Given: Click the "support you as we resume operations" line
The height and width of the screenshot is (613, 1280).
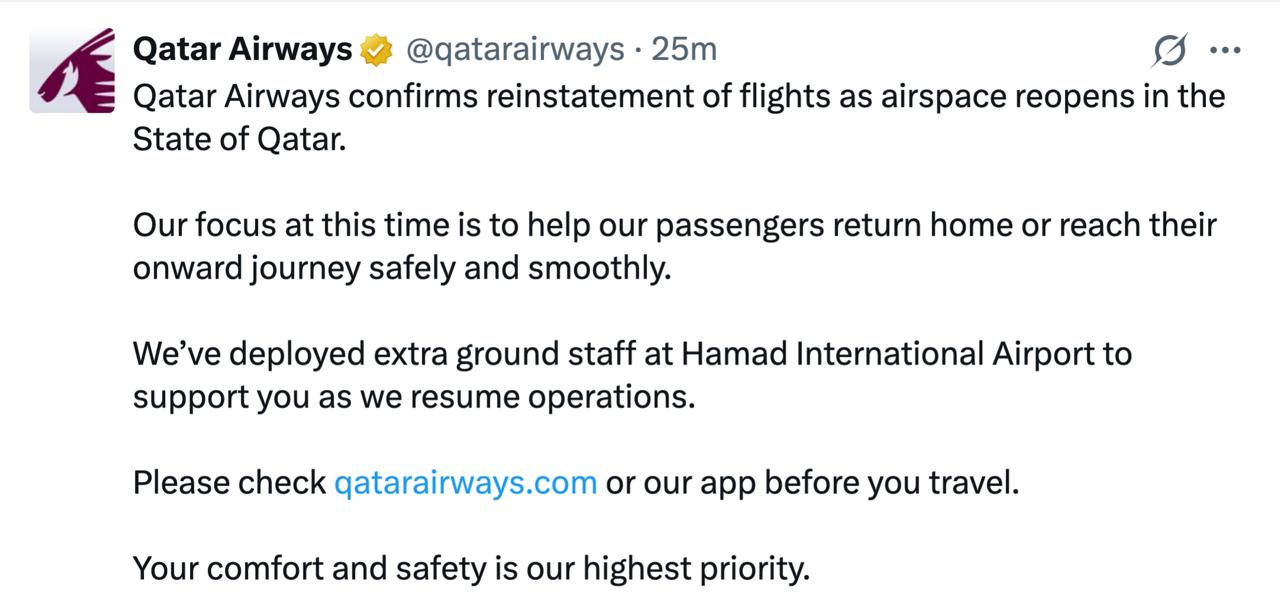Looking at the screenshot, I should (413, 397).
